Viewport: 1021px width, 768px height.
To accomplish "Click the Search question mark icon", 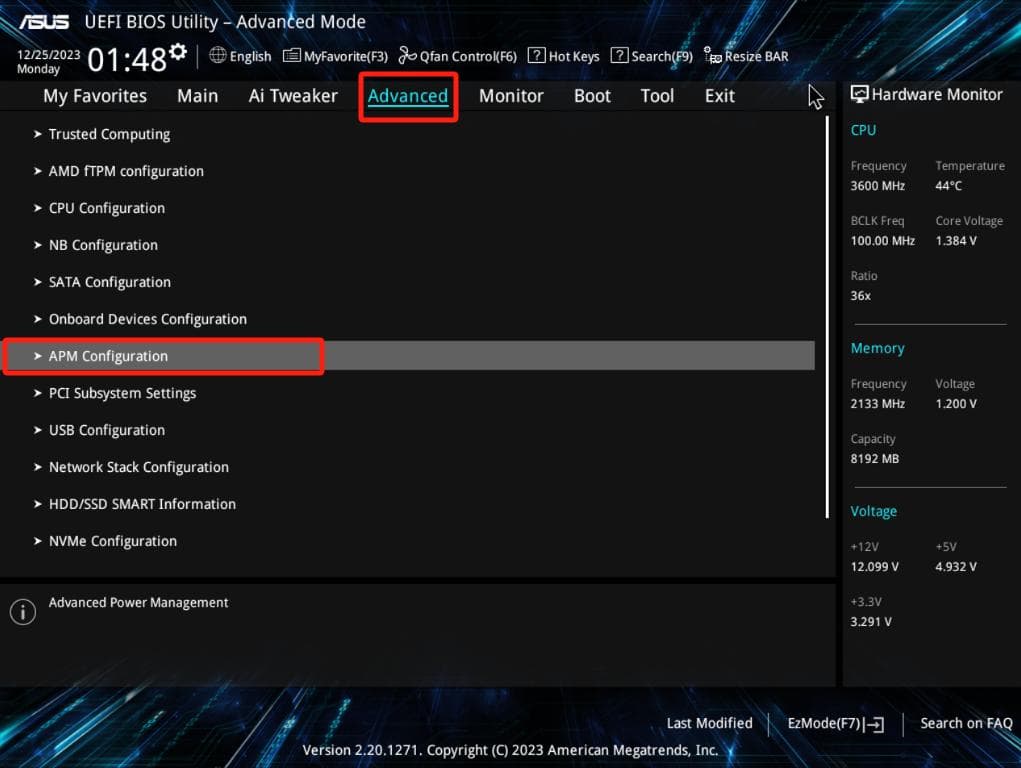I will [619, 55].
